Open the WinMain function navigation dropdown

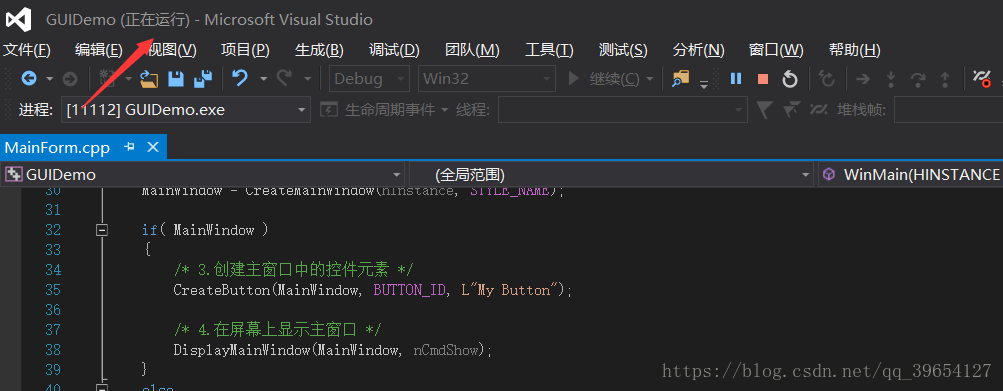(911, 174)
